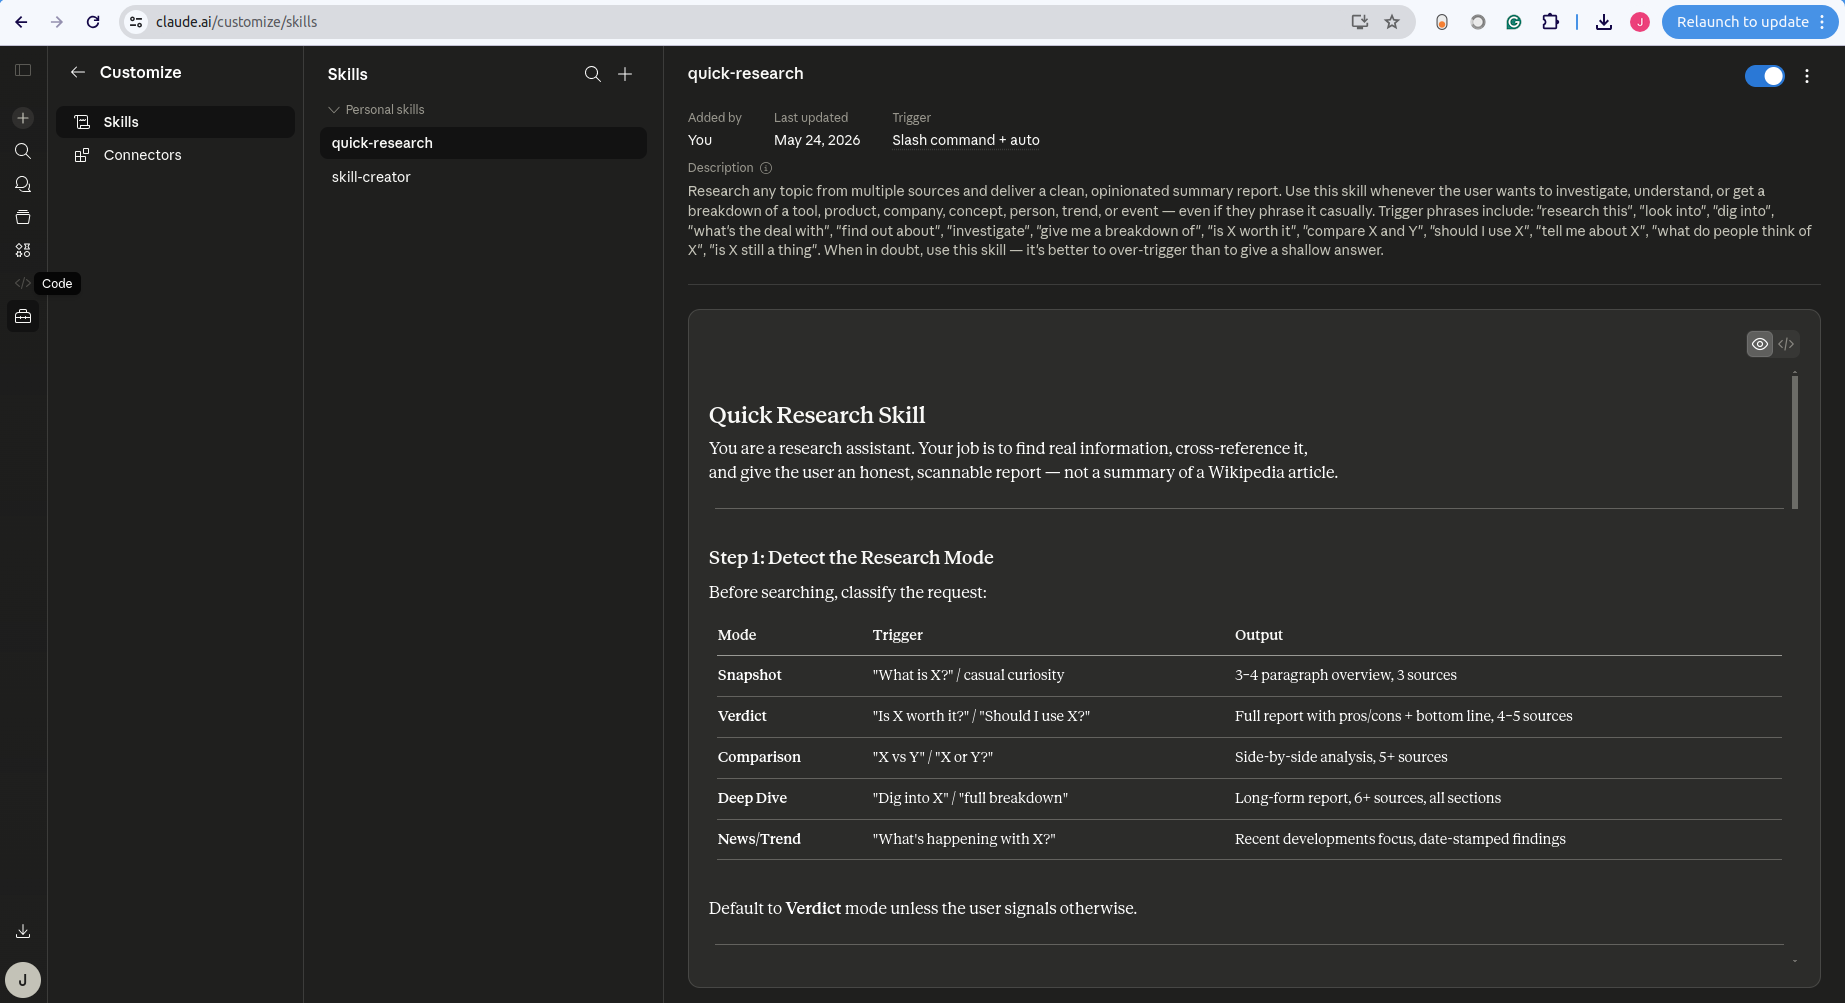Bookmark this page with the star icon

click(x=1392, y=22)
